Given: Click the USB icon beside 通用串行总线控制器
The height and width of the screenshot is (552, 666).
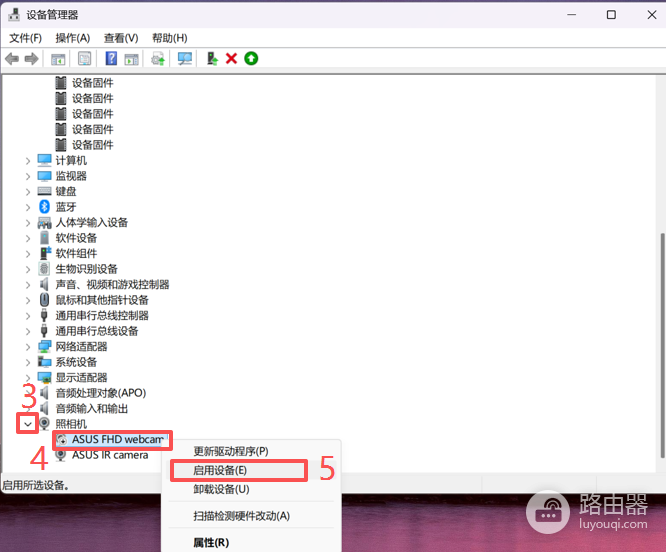Looking at the screenshot, I should [44, 315].
